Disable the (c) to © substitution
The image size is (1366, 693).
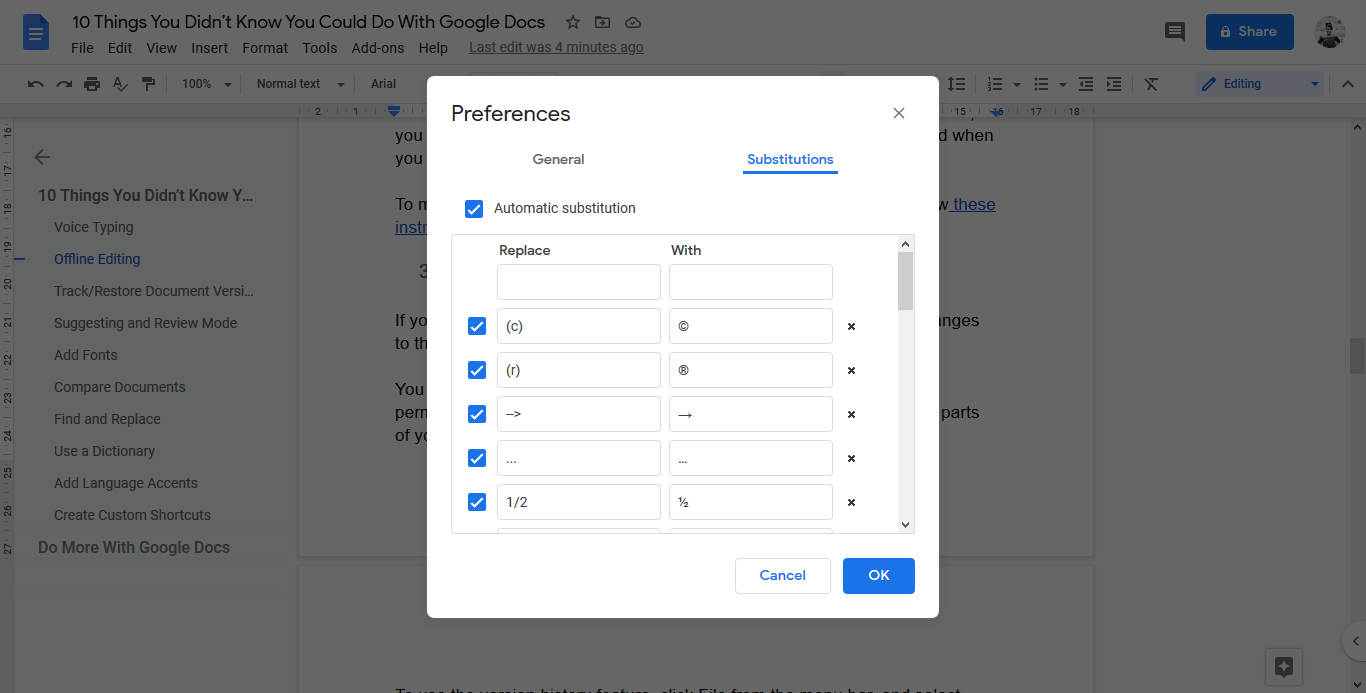point(476,326)
